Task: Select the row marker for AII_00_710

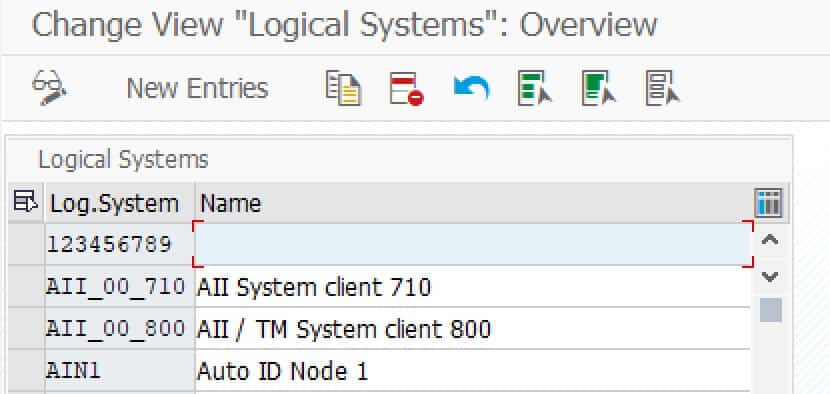Action: tap(26, 286)
